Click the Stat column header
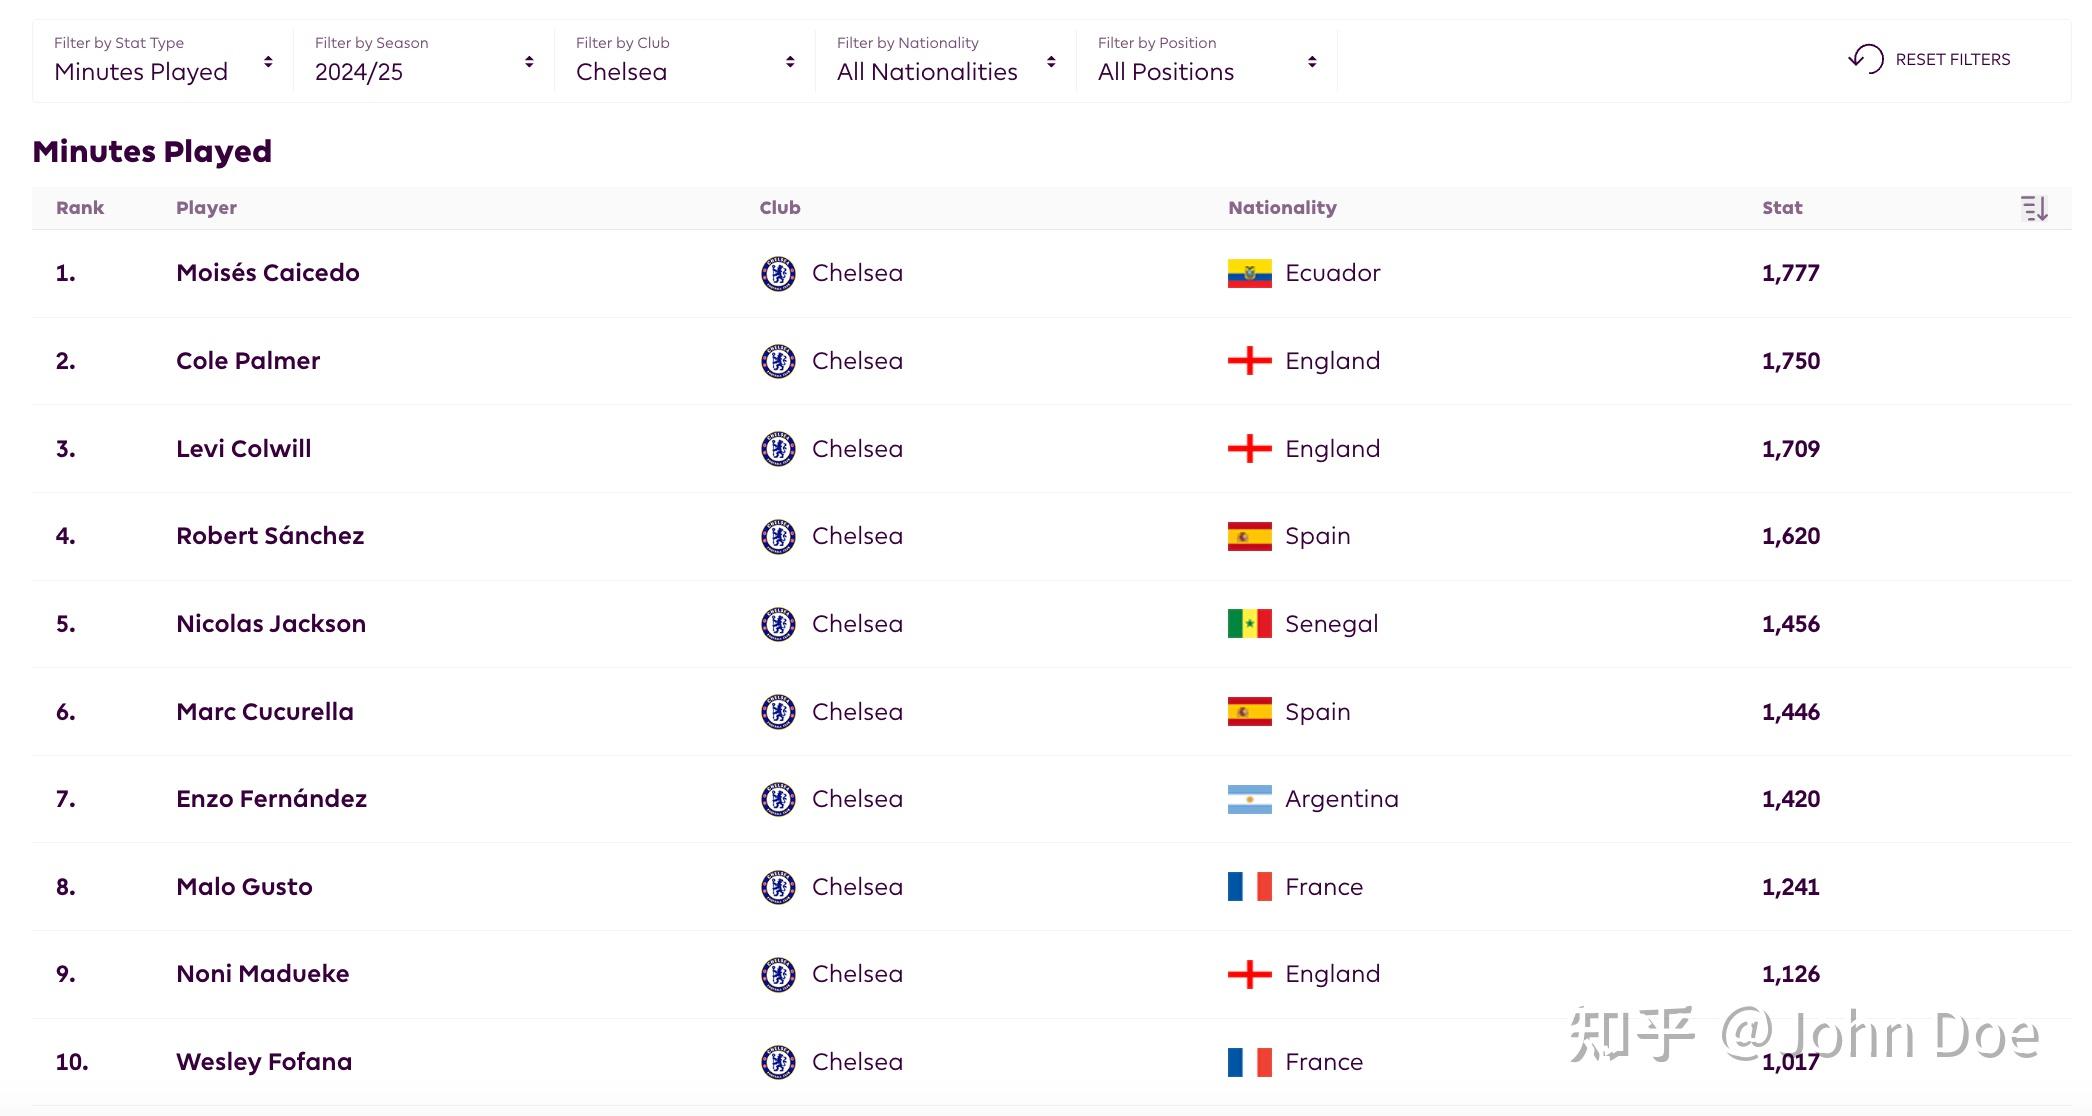The image size is (2092, 1116). 1782,208
